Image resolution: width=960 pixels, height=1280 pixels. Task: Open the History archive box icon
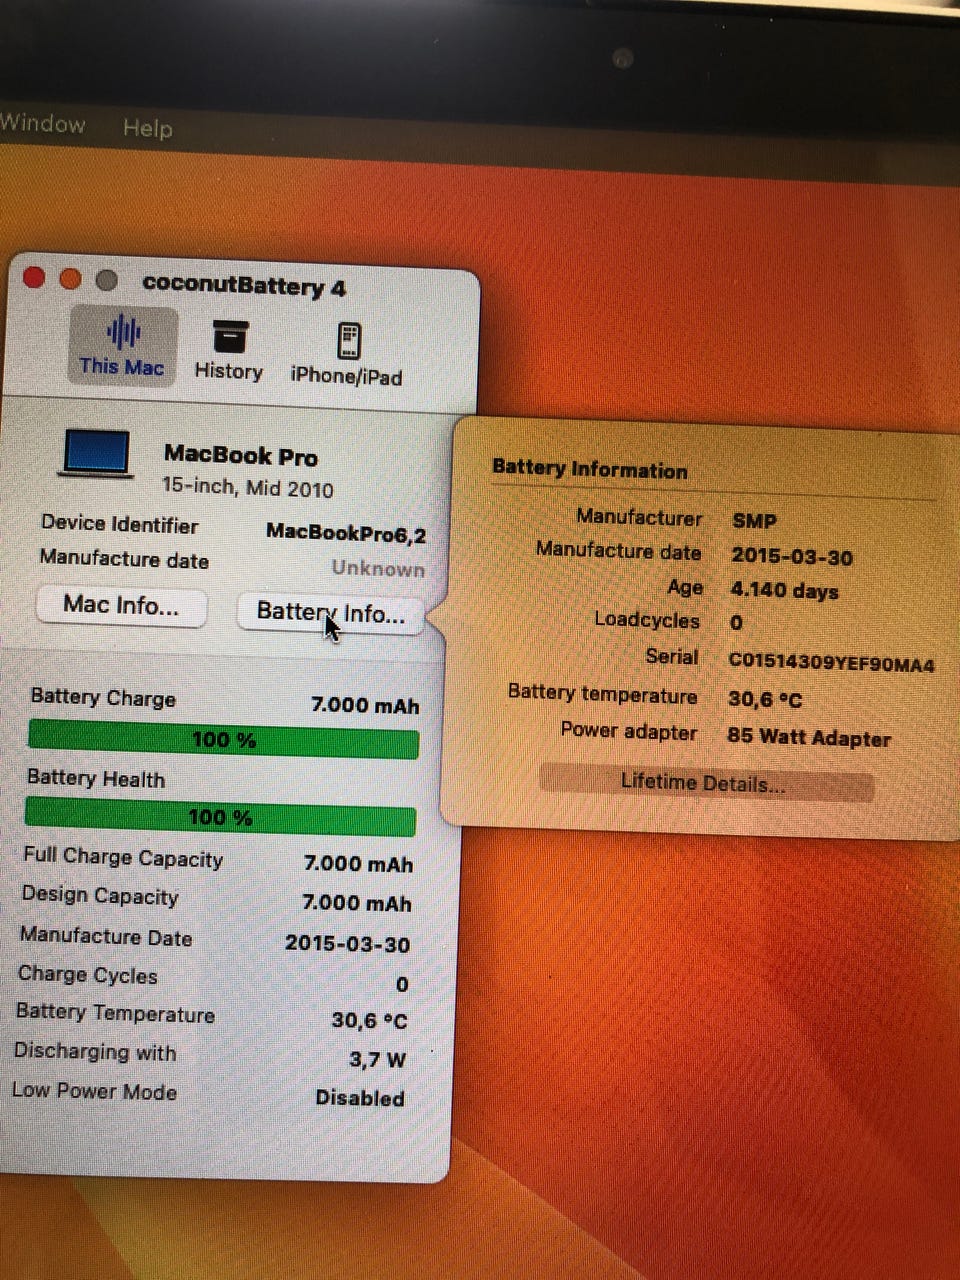pyautogui.click(x=230, y=336)
